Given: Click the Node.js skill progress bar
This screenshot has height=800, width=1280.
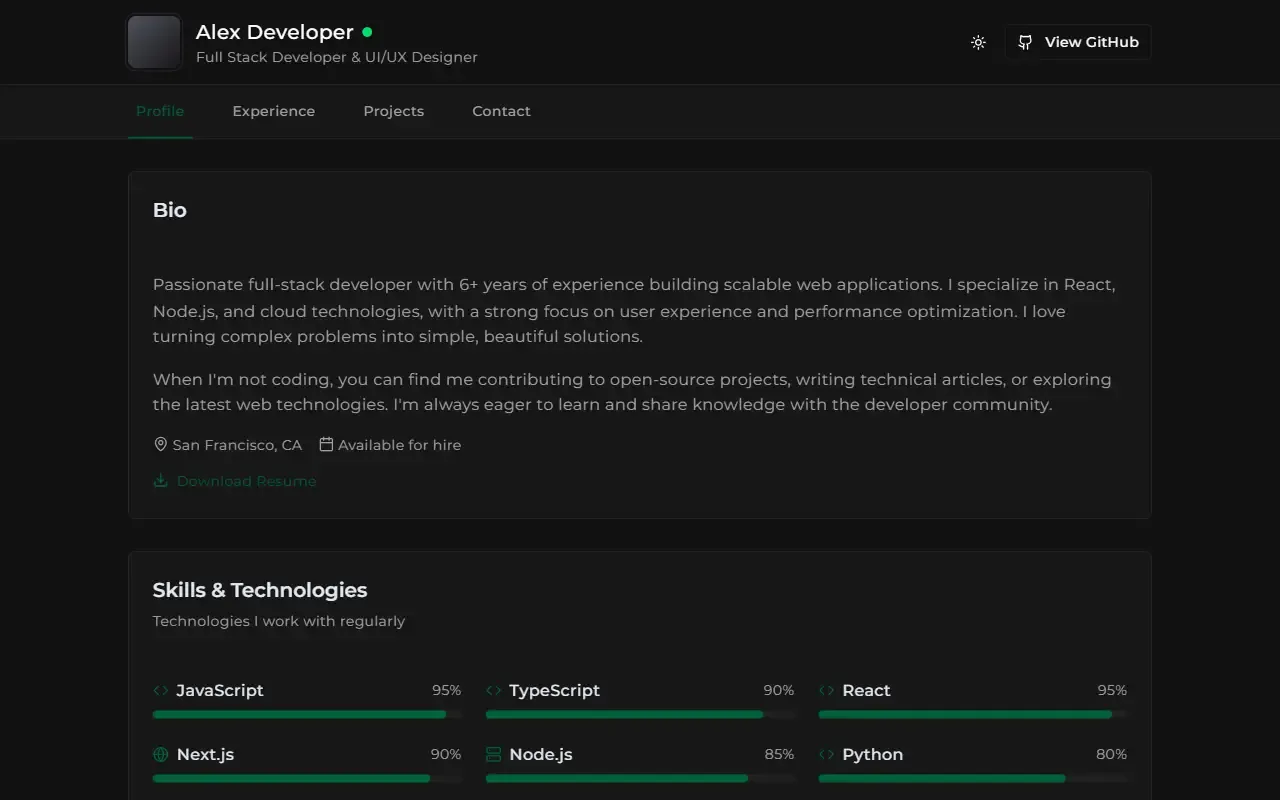Looking at the screenshot, I should tap(640, 778).
